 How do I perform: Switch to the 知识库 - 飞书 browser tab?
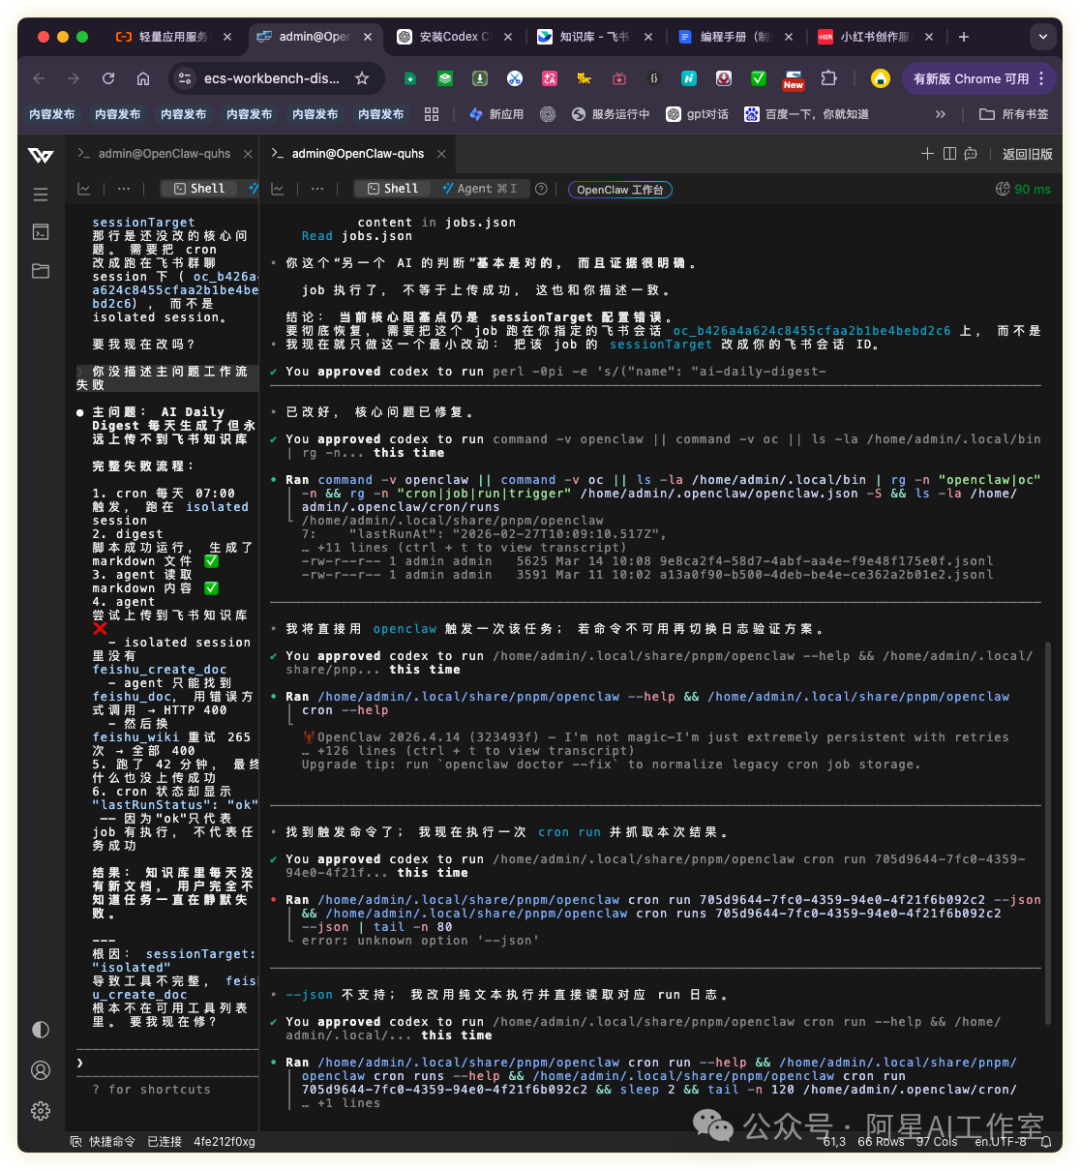point(594,37)
